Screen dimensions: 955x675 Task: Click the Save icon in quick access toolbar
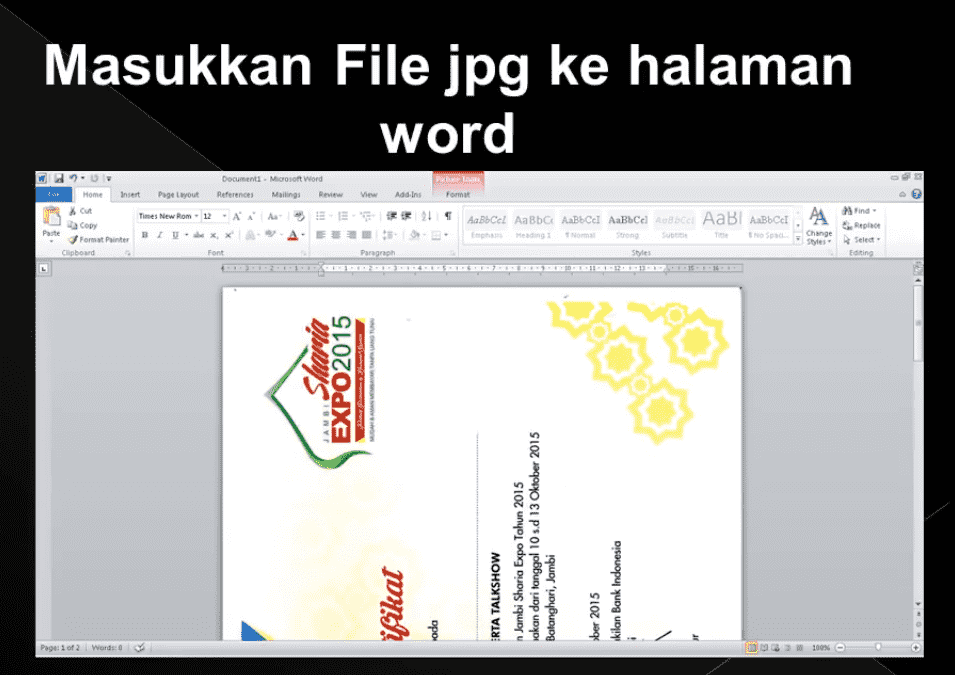(59, 178)
